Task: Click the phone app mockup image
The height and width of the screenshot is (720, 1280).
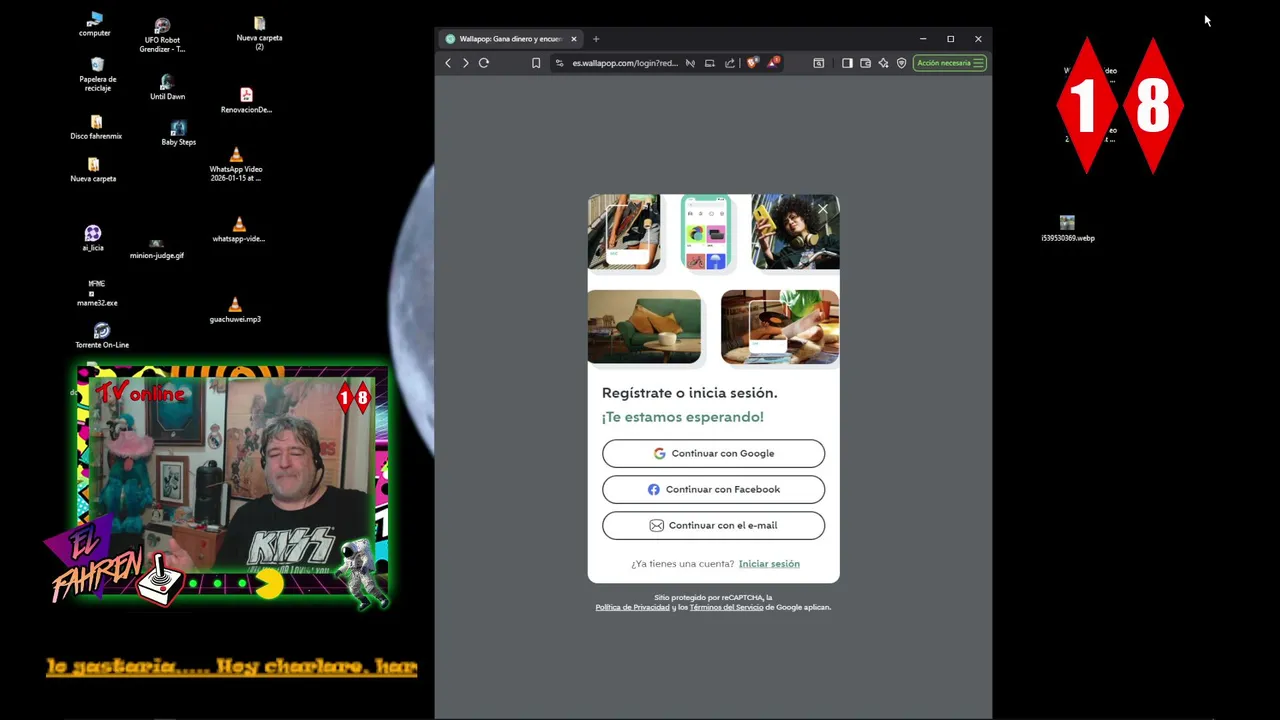Action: pos(706,232)
